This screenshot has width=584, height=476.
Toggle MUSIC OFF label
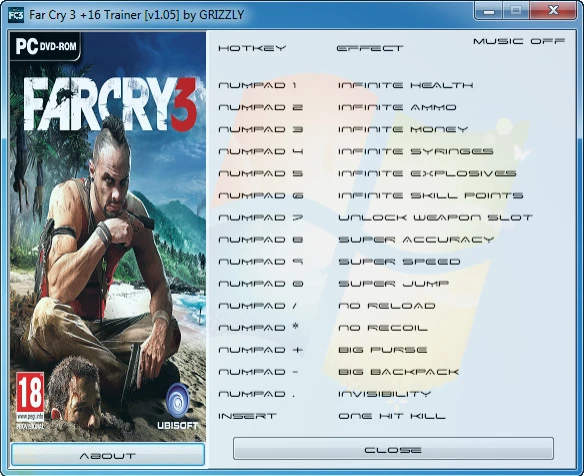click(519, 41)
